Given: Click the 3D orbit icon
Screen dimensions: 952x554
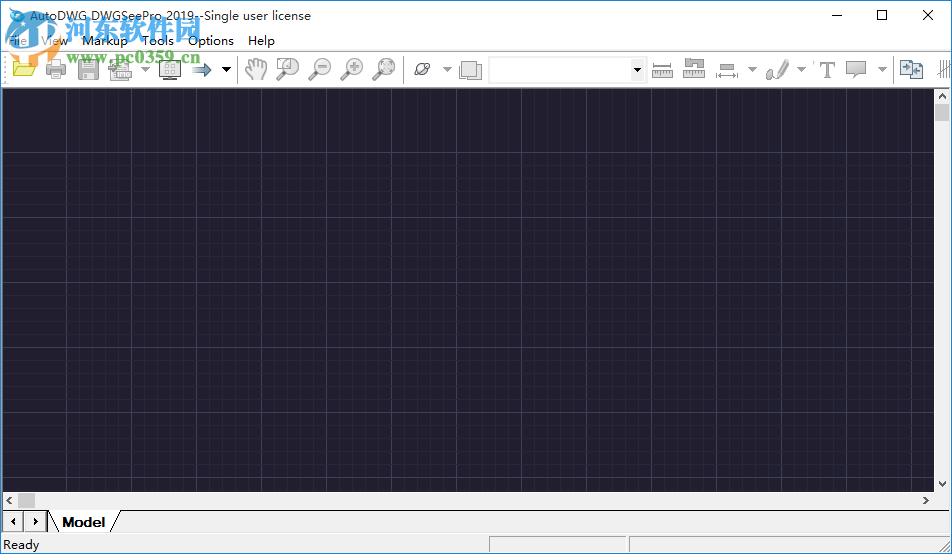Looking at the screenshot, I should tap(422, 69).
